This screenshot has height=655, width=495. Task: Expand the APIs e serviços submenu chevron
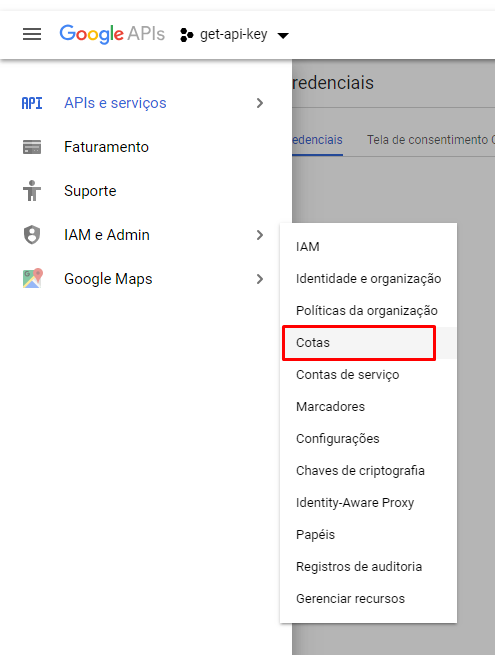[260, 103]
